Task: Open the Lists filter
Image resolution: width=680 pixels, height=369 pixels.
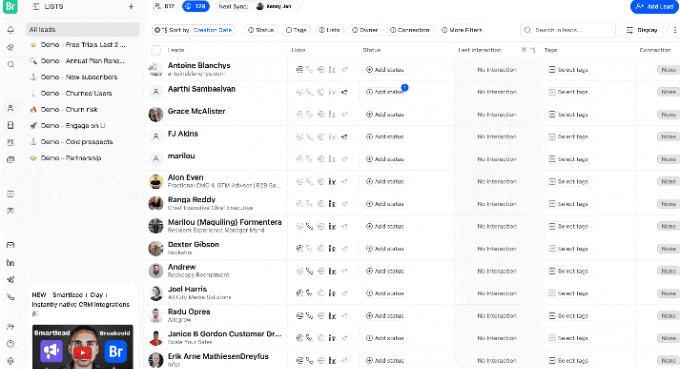Action: (x=329, y=30)
